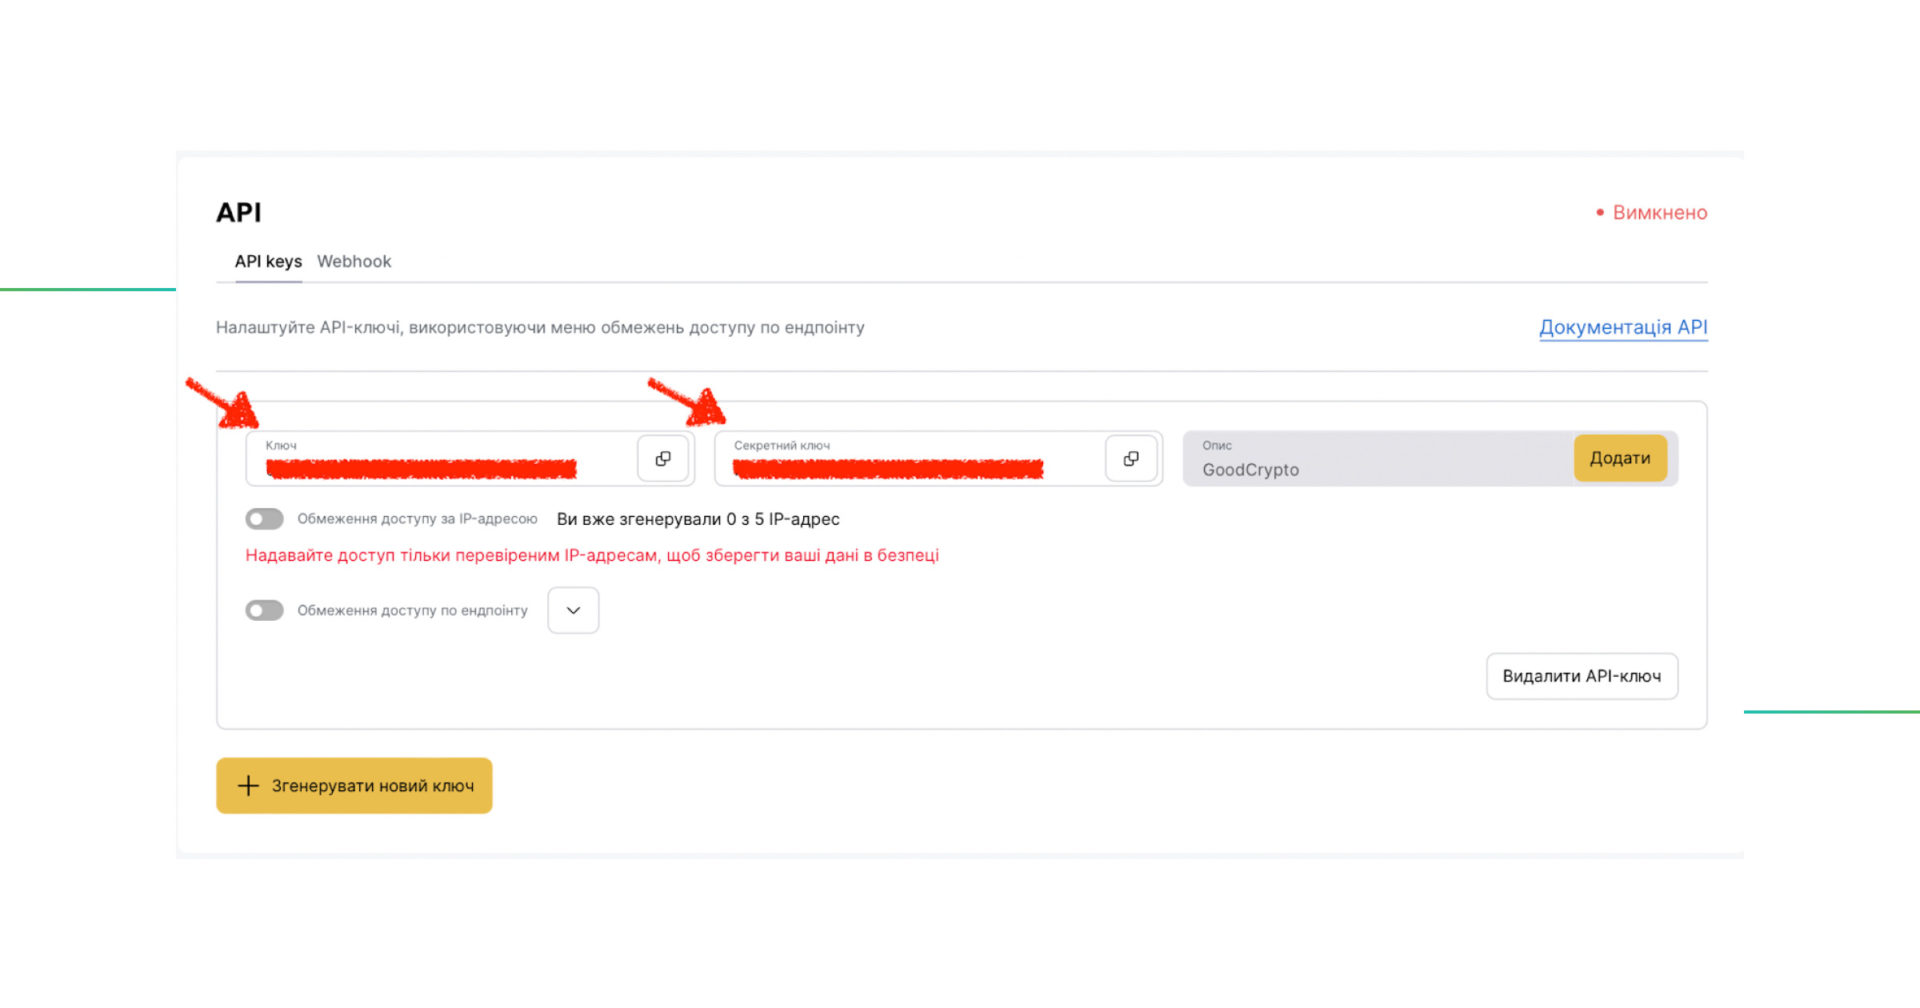Open the Документація API link

coord(1622,328)
